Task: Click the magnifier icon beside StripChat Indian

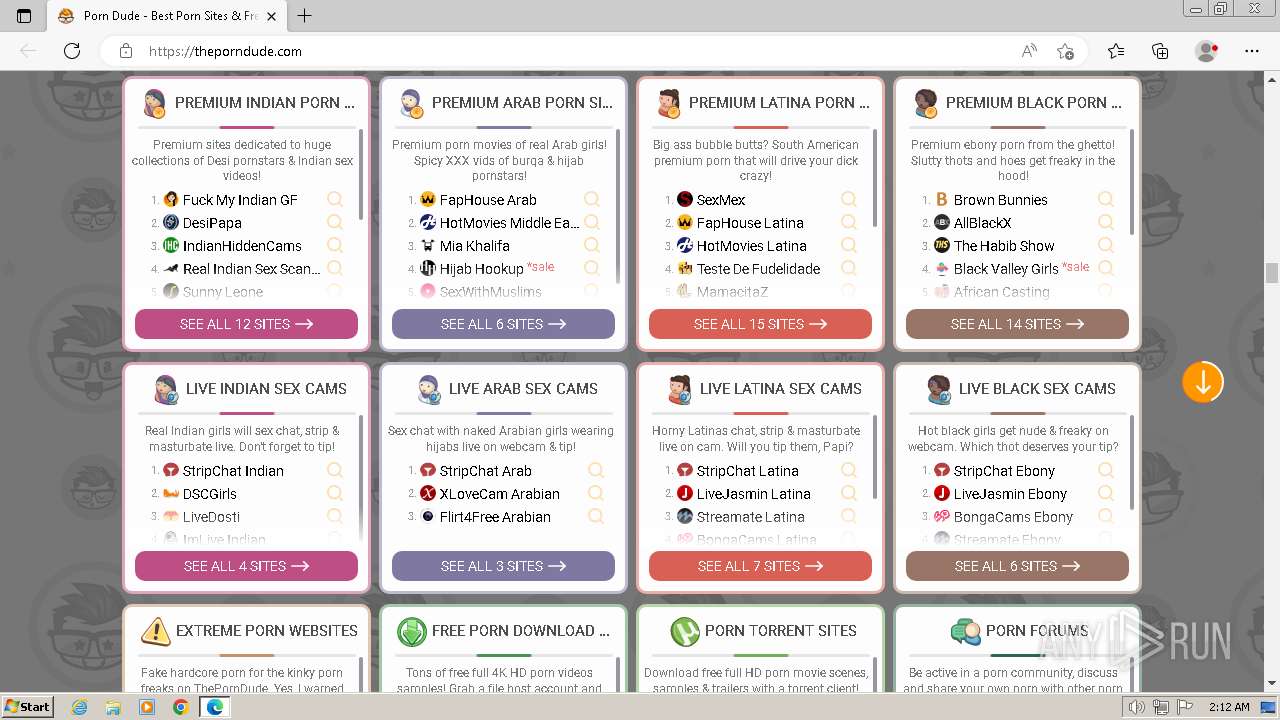Action: coord(335,470)
